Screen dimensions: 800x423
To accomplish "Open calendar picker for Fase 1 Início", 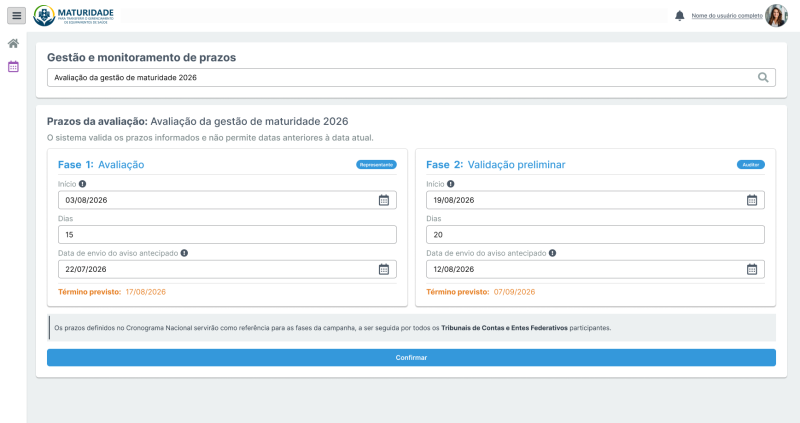I will 384,200.
